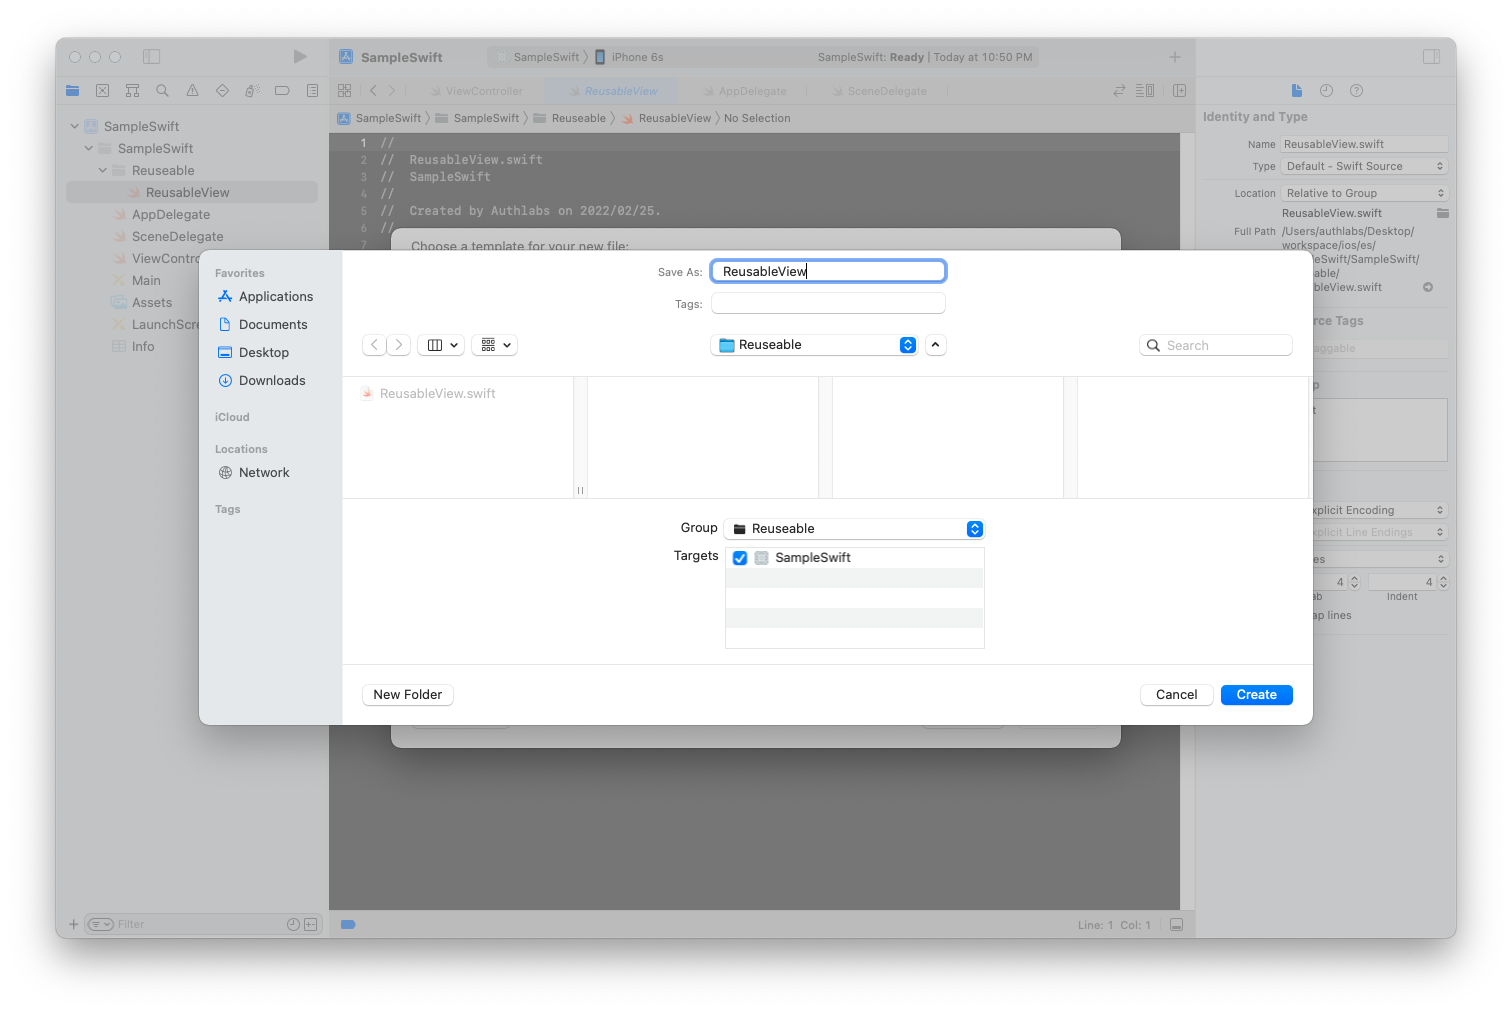Open the Issue navigator warning icon
This screenshot has height=1012, width=1512.
[192, 91]
